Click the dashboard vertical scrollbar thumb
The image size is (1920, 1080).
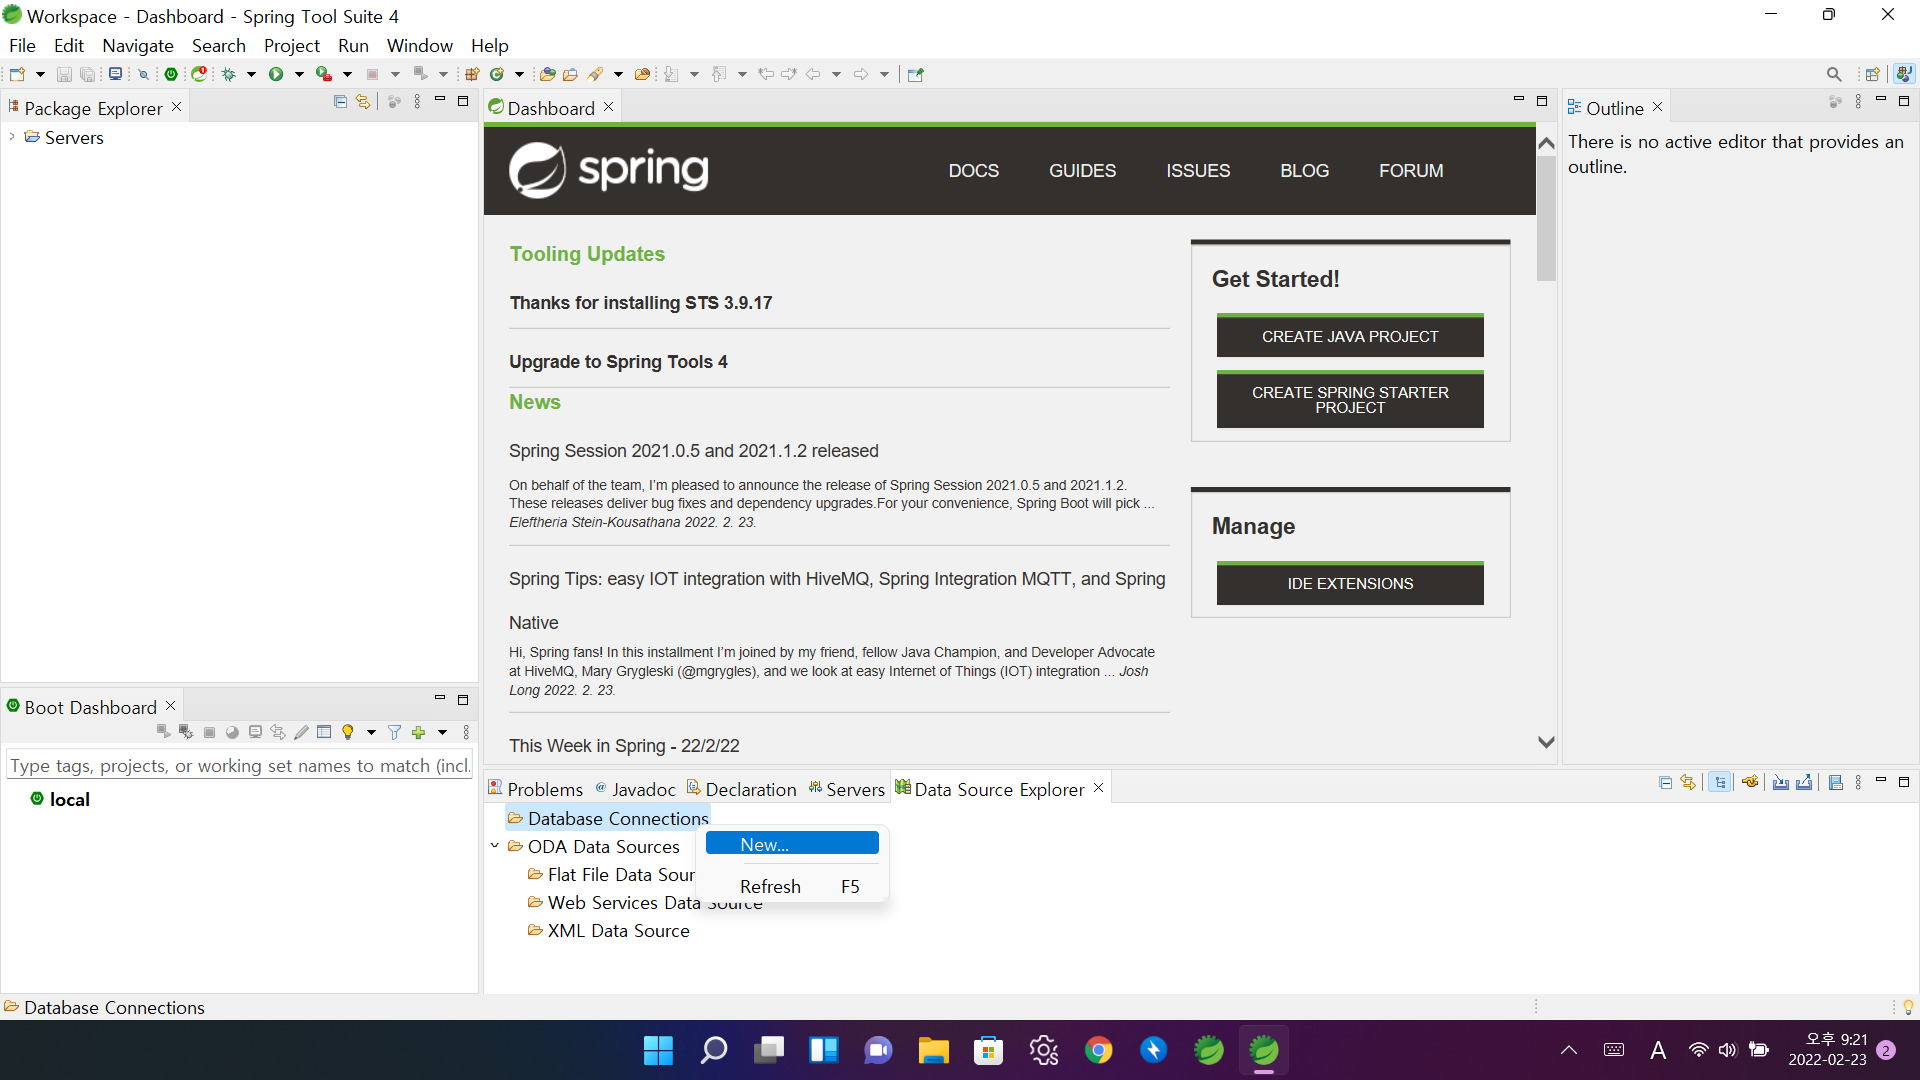point(1546,218)
